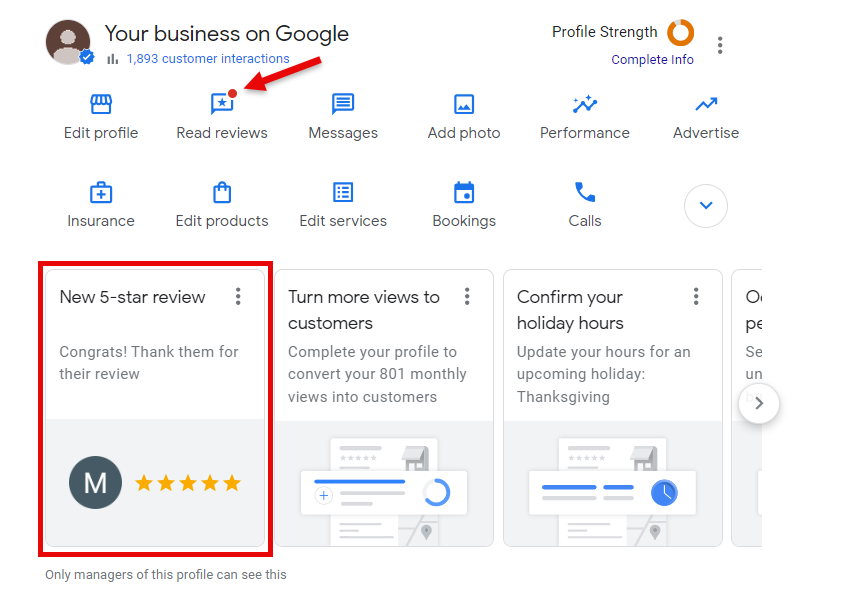Open the Turn more views card menu
Screen dimensions: 855x616
point(467,296)
